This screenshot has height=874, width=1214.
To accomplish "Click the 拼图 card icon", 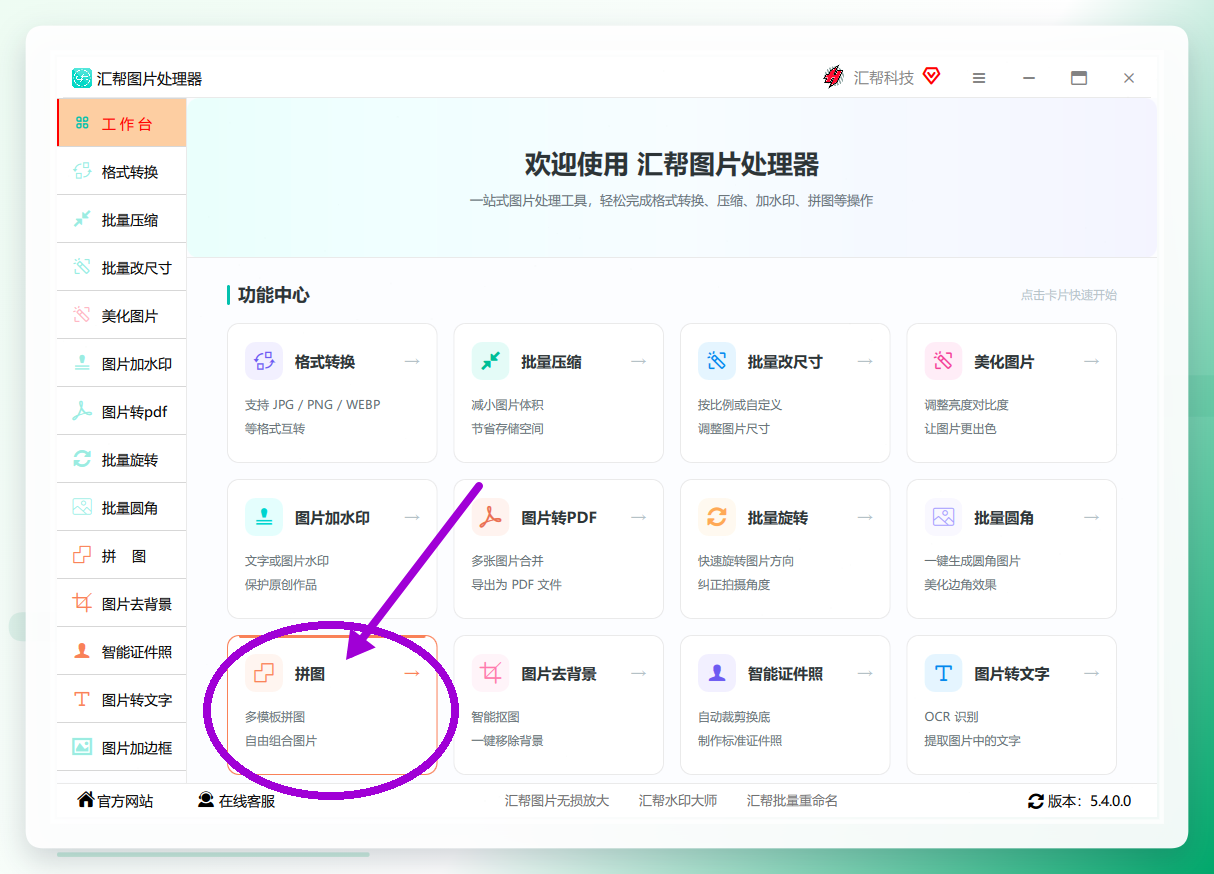I will tap(264, 673).
